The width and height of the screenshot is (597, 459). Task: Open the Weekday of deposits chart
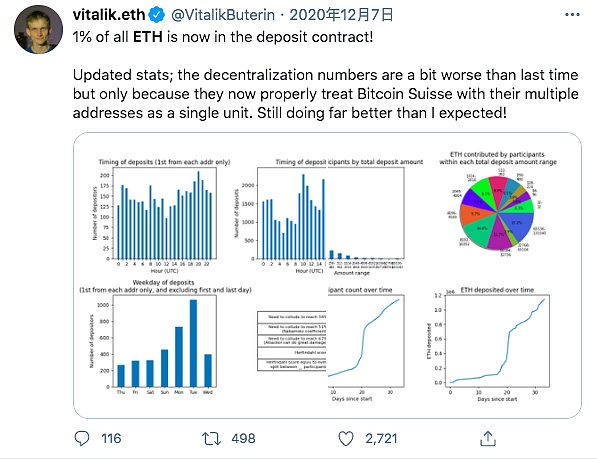165,338
